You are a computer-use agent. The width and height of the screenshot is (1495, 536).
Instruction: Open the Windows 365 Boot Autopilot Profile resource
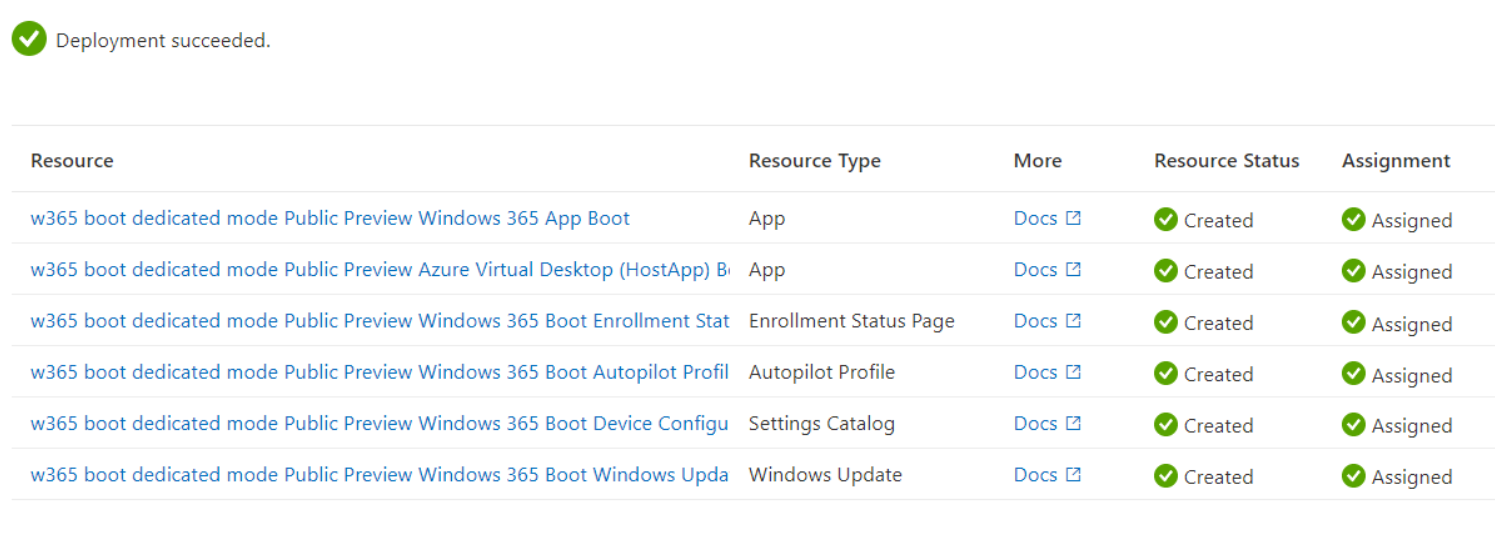coord(380,372)
